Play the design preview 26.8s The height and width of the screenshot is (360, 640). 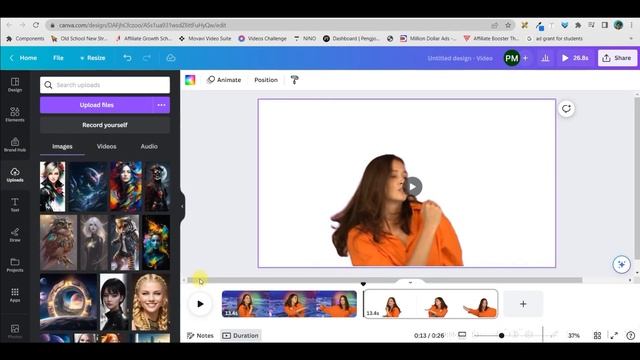[575, 58]
